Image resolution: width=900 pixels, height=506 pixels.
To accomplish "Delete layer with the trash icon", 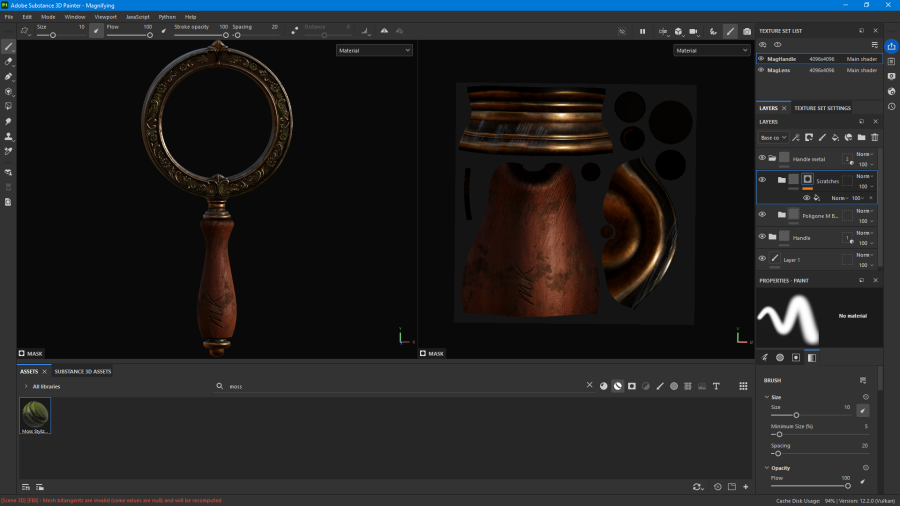I will click(x=875, y=138).
